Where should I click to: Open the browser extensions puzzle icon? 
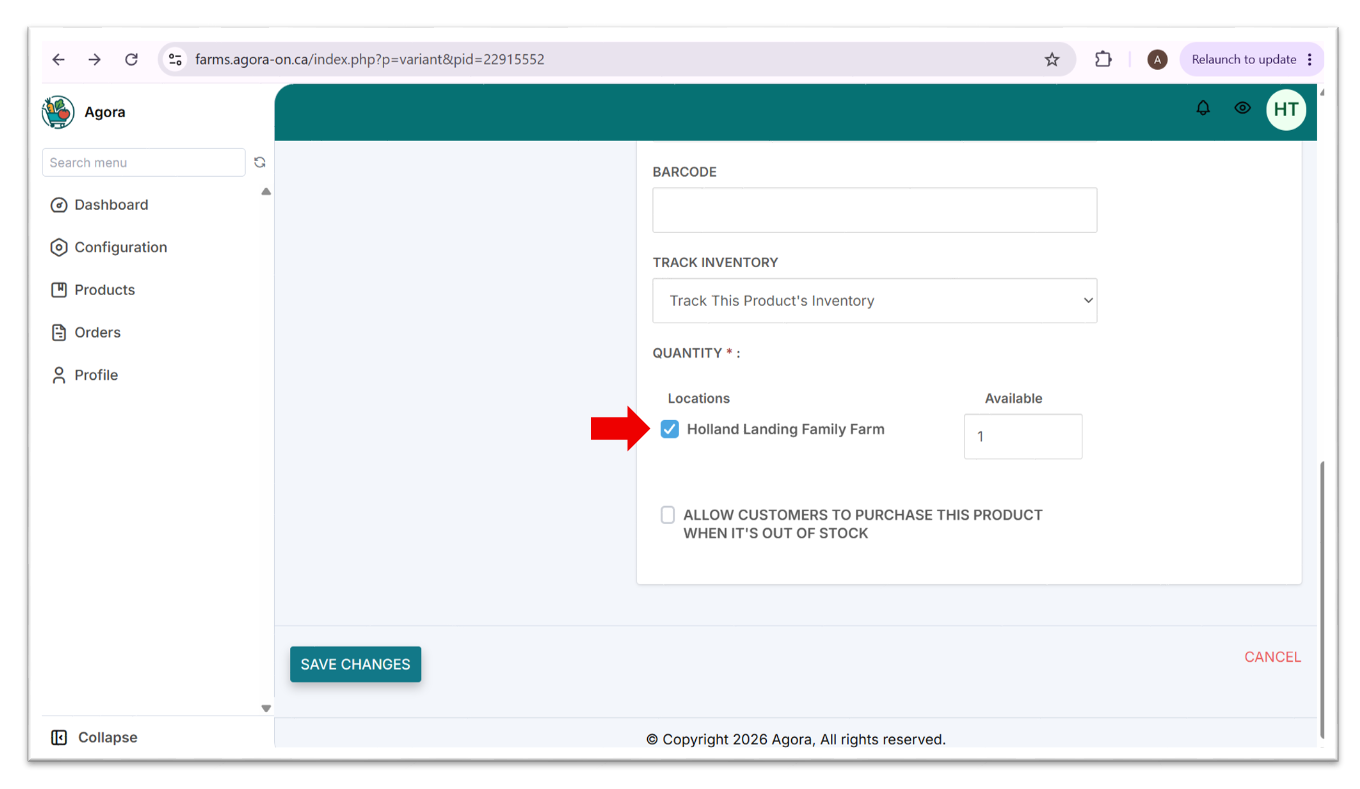pos(1103,59)
